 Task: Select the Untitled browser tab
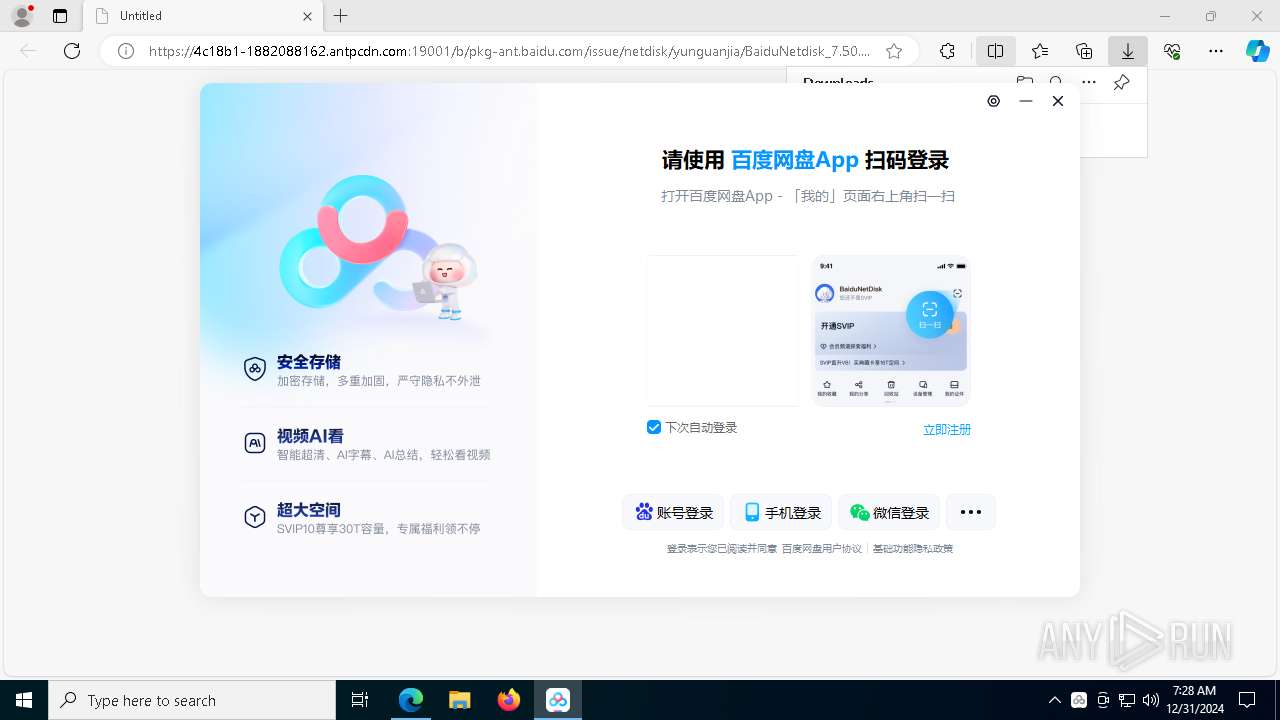pos(202,16)
